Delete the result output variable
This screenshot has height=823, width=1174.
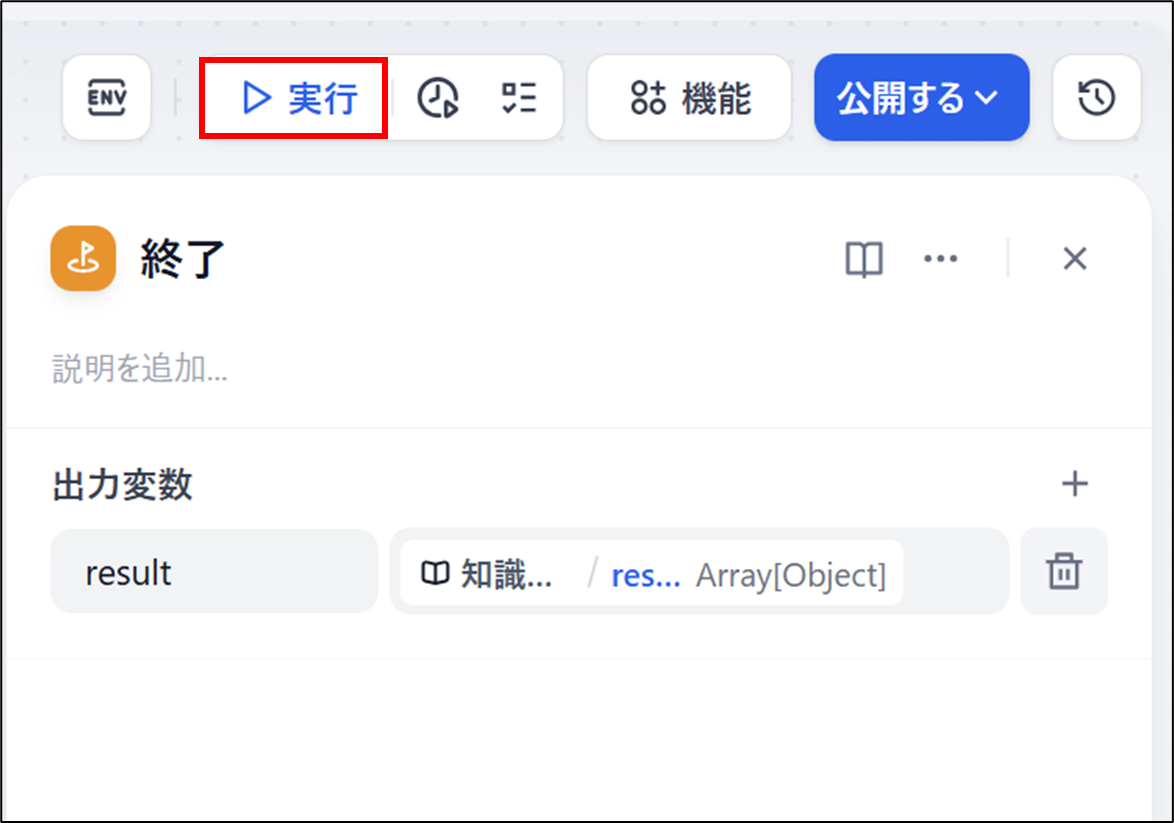pos(1064,571)
